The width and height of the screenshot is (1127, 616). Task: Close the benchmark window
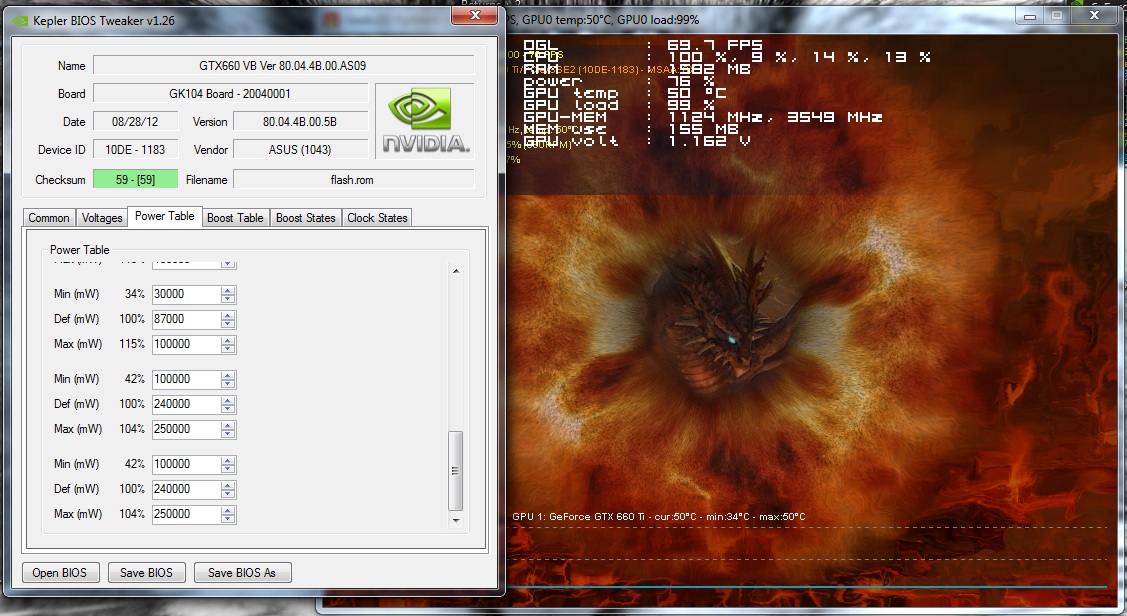pos(1094,16)
